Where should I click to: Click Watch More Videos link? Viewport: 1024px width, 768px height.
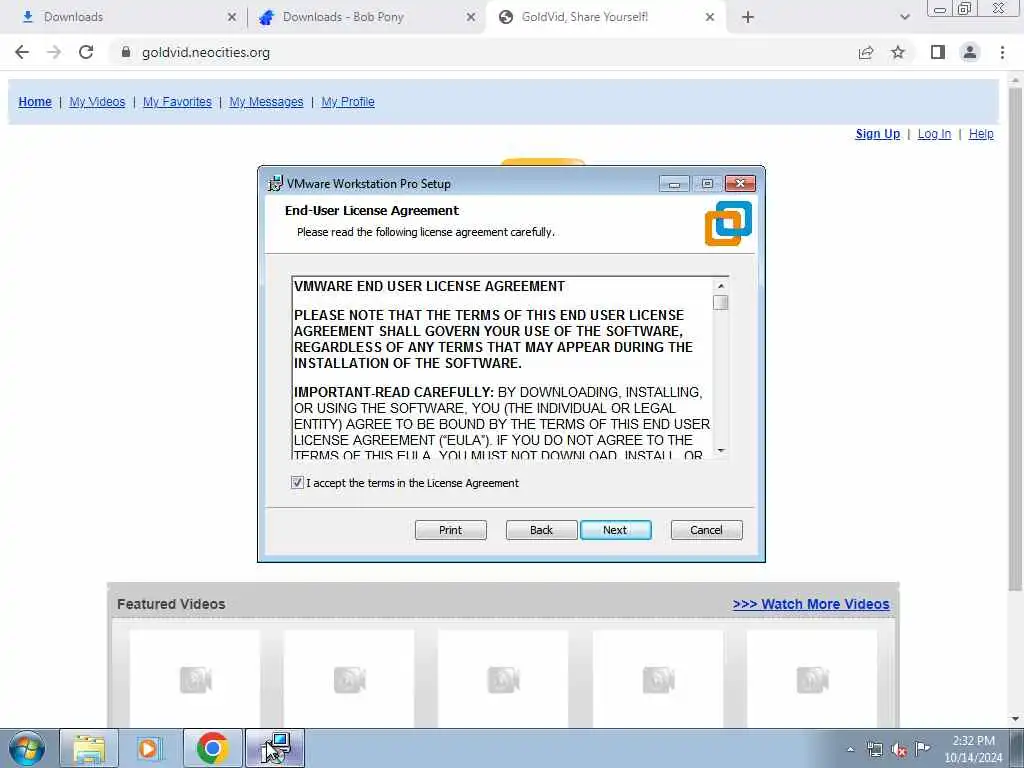[x=810, y=604]
